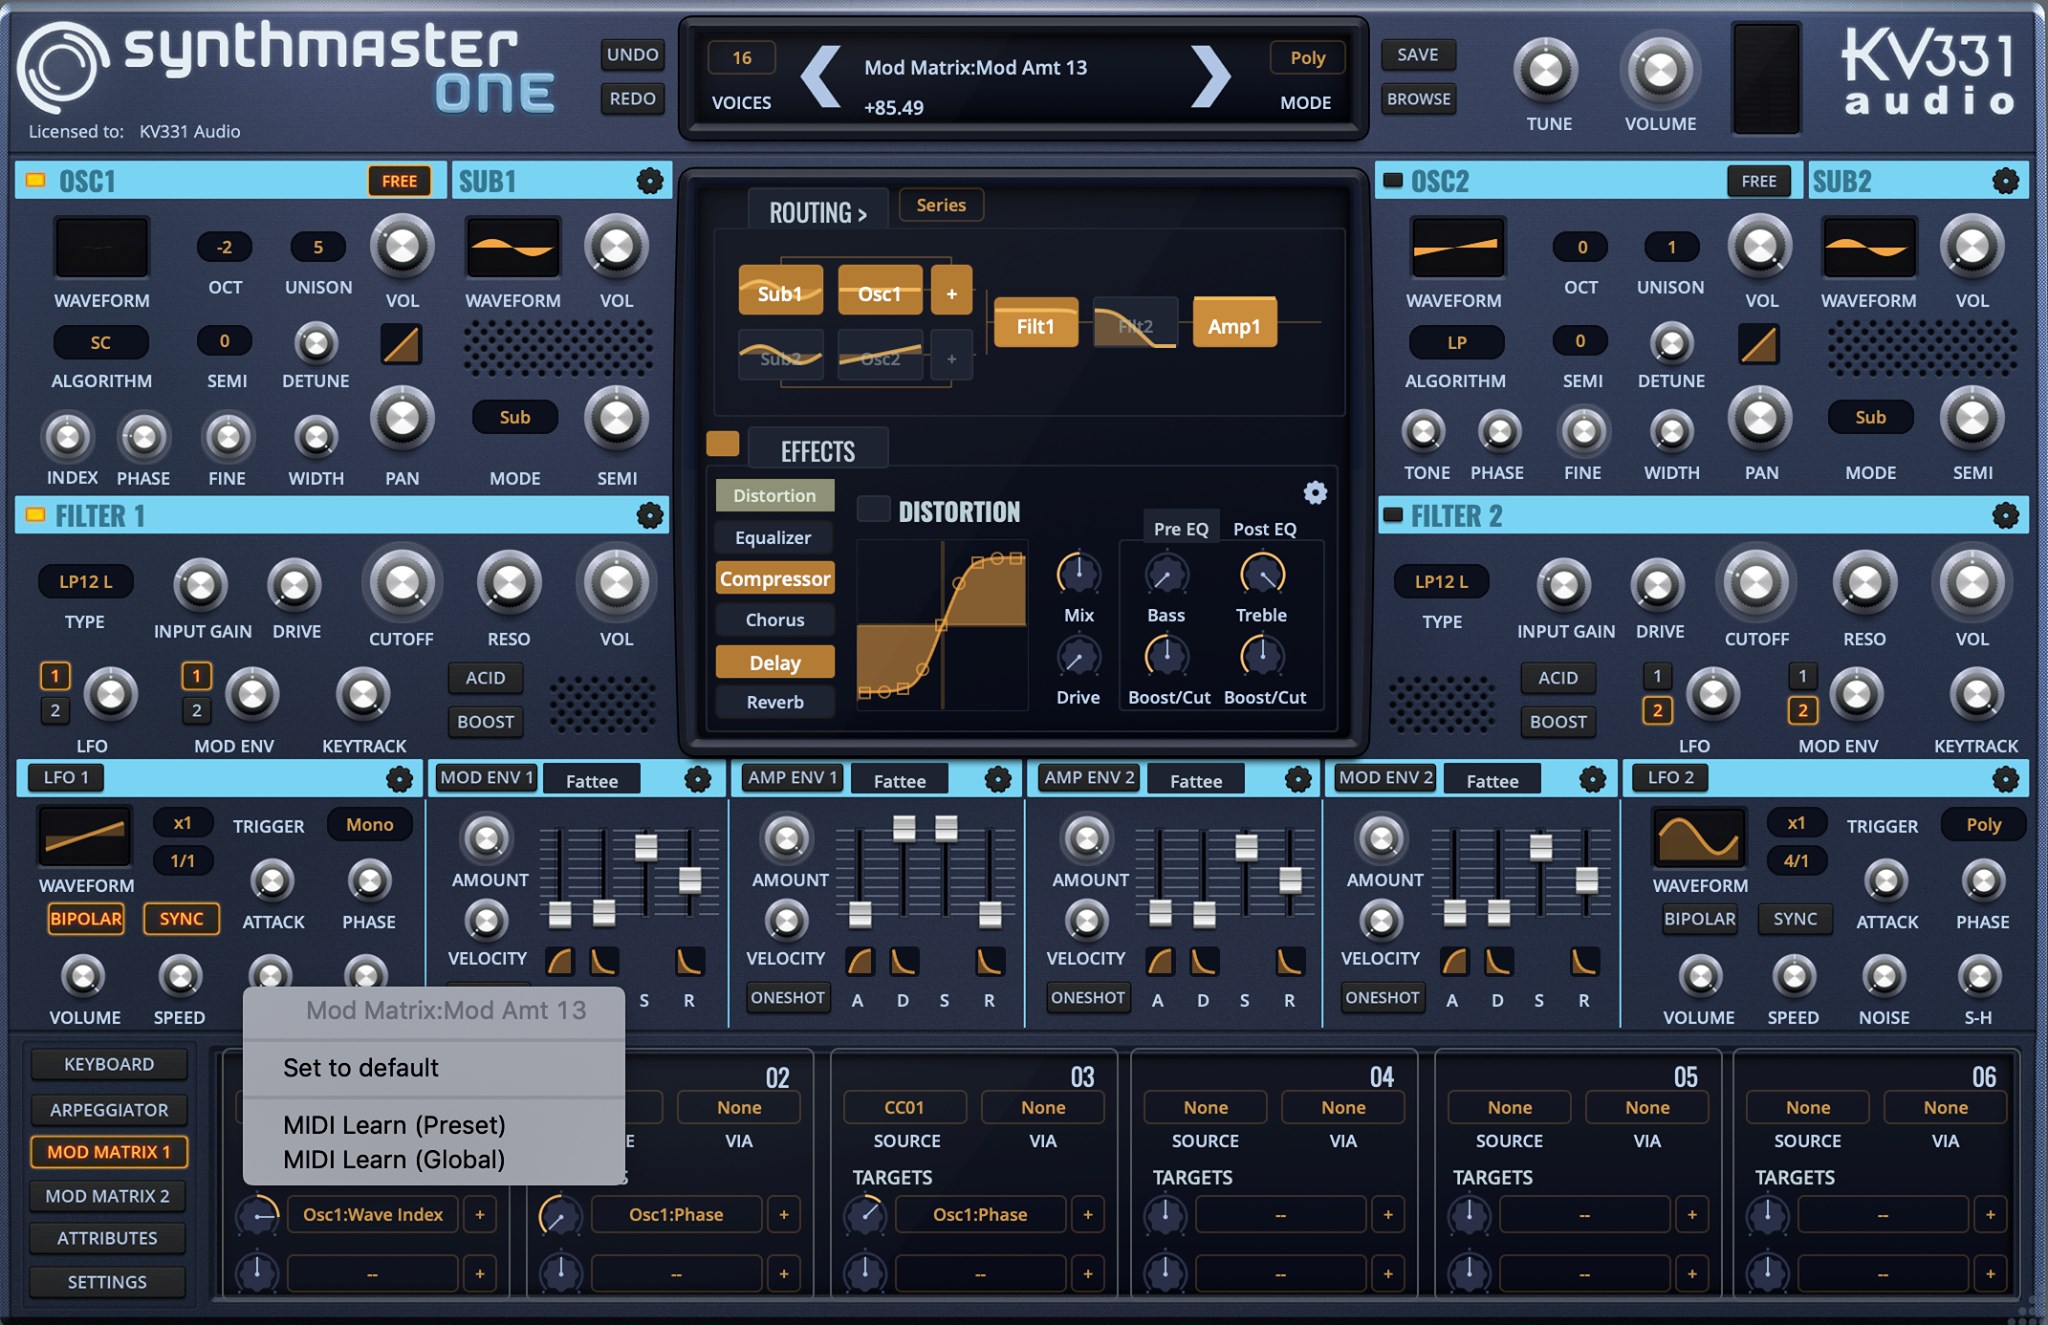Click the BROWSE button
The height and width of the screenshot is (1325, 2048).
1418,99
